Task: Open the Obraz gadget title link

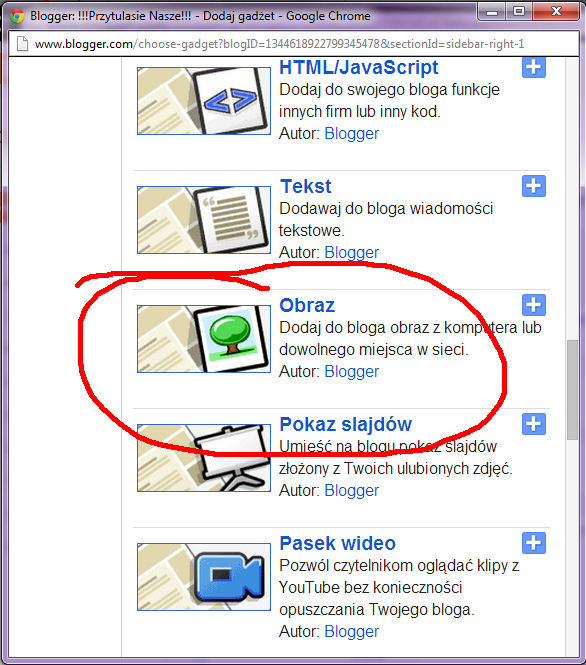Action: coord(307,305)
